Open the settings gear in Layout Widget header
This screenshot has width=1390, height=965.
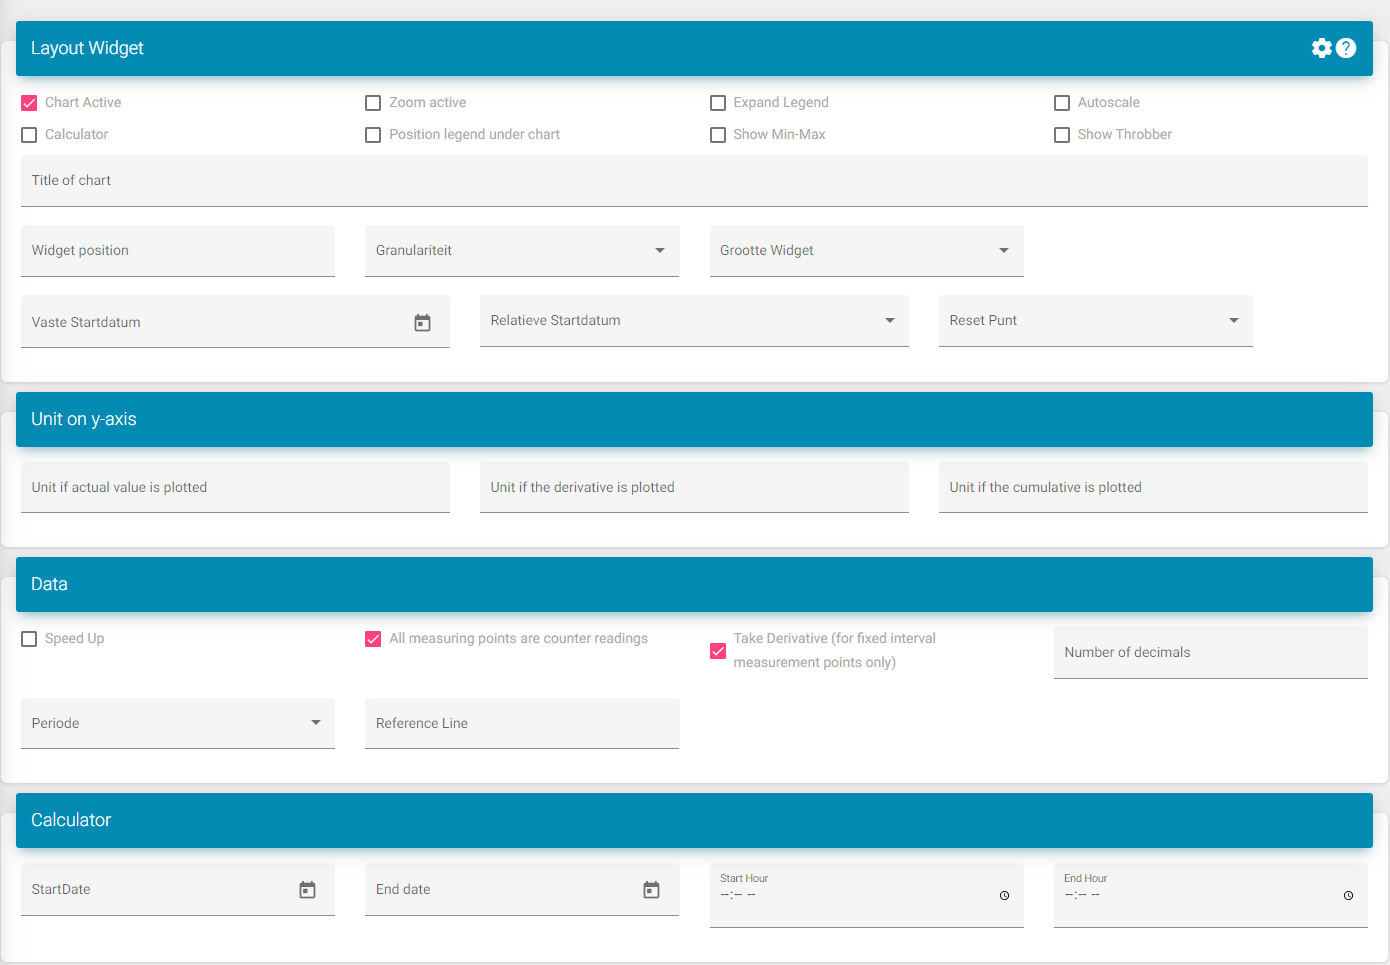pos(1321,48)
